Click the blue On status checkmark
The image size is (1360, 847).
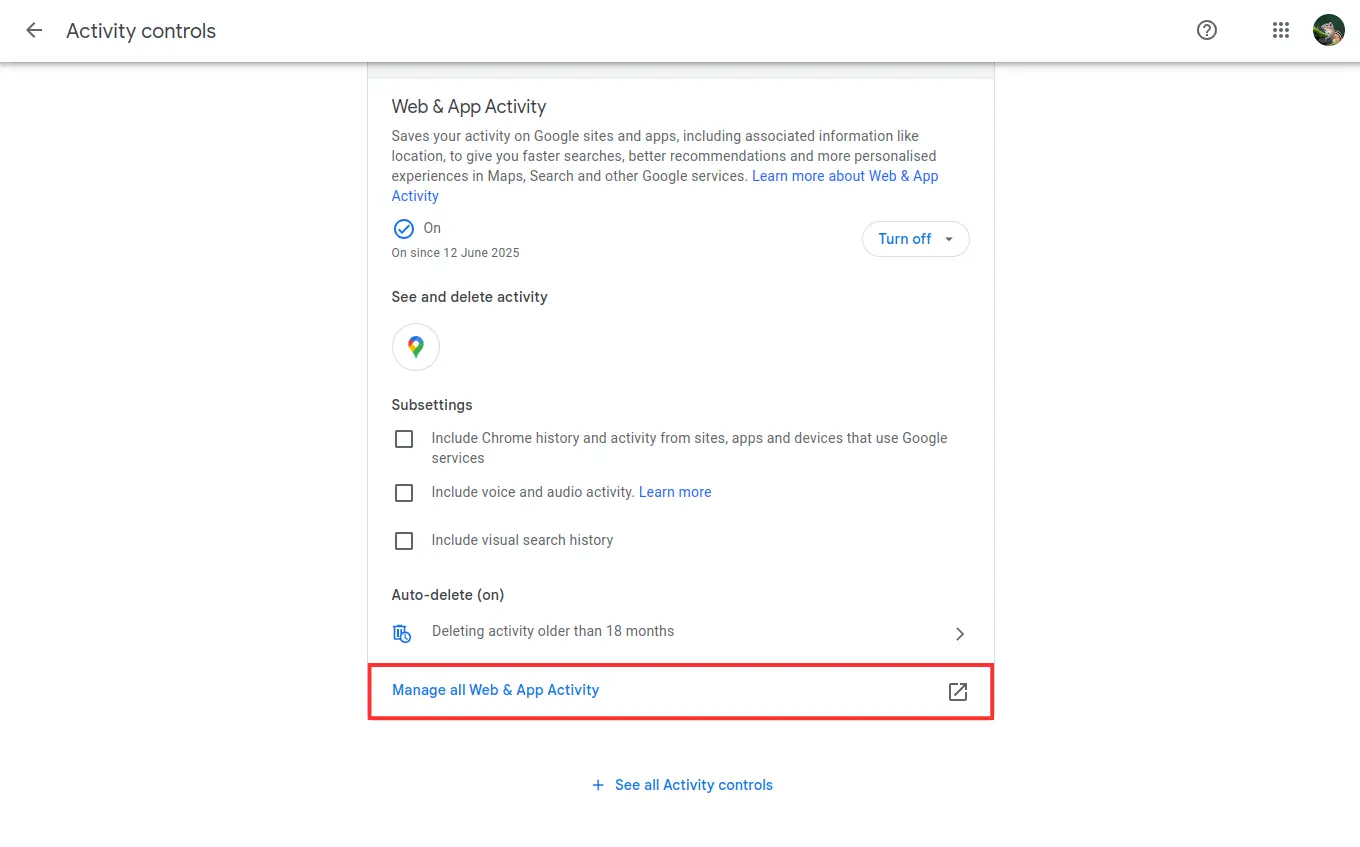(404, 228)
